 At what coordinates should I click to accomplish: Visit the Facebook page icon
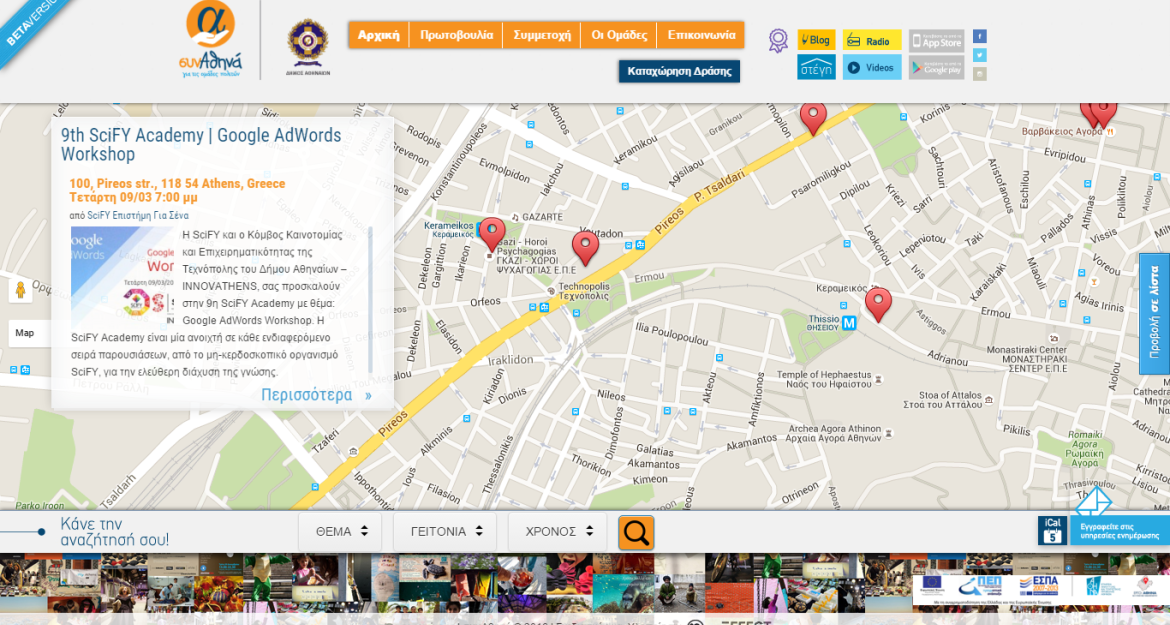(980, 36)
